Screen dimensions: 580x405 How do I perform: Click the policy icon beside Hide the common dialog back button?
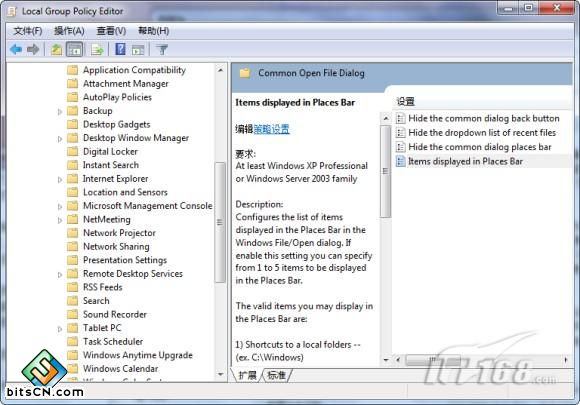click(400, 118)
